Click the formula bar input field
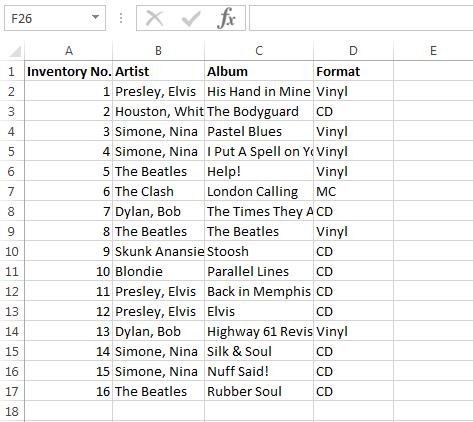This screenshot has height=422, width=473. [x=361, y=18]
